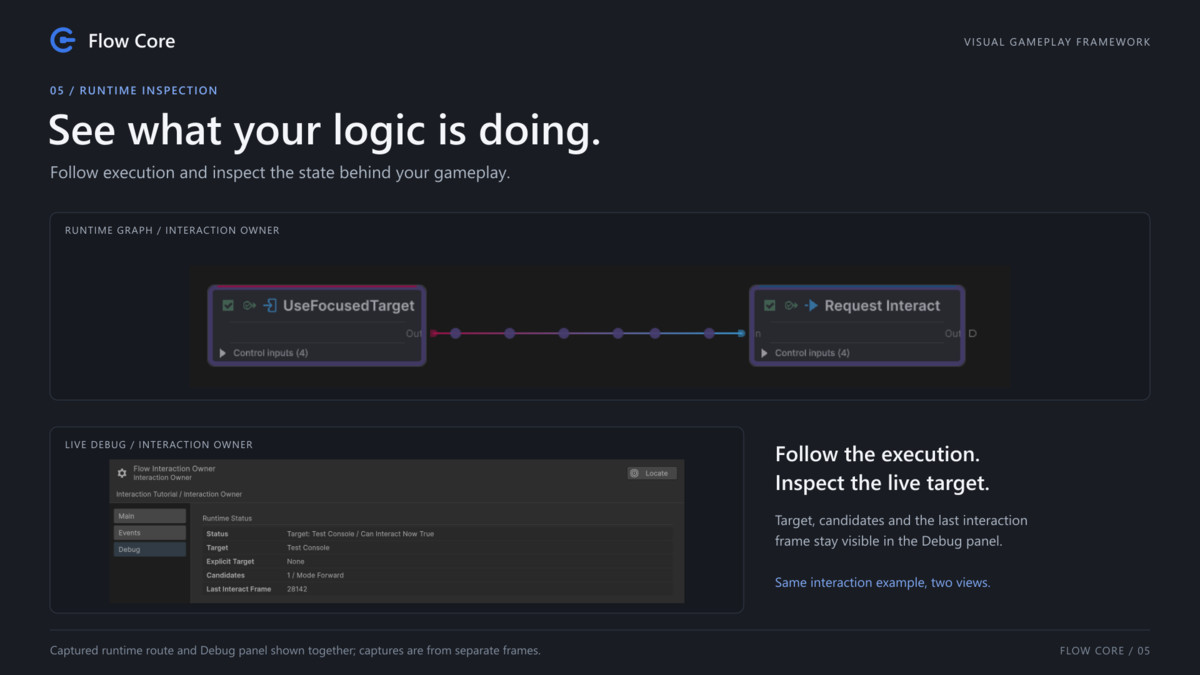Click the 'Test Console' value in Target row
The height and width of the screenshot is (675, 1200).
(x=308, y=548)
